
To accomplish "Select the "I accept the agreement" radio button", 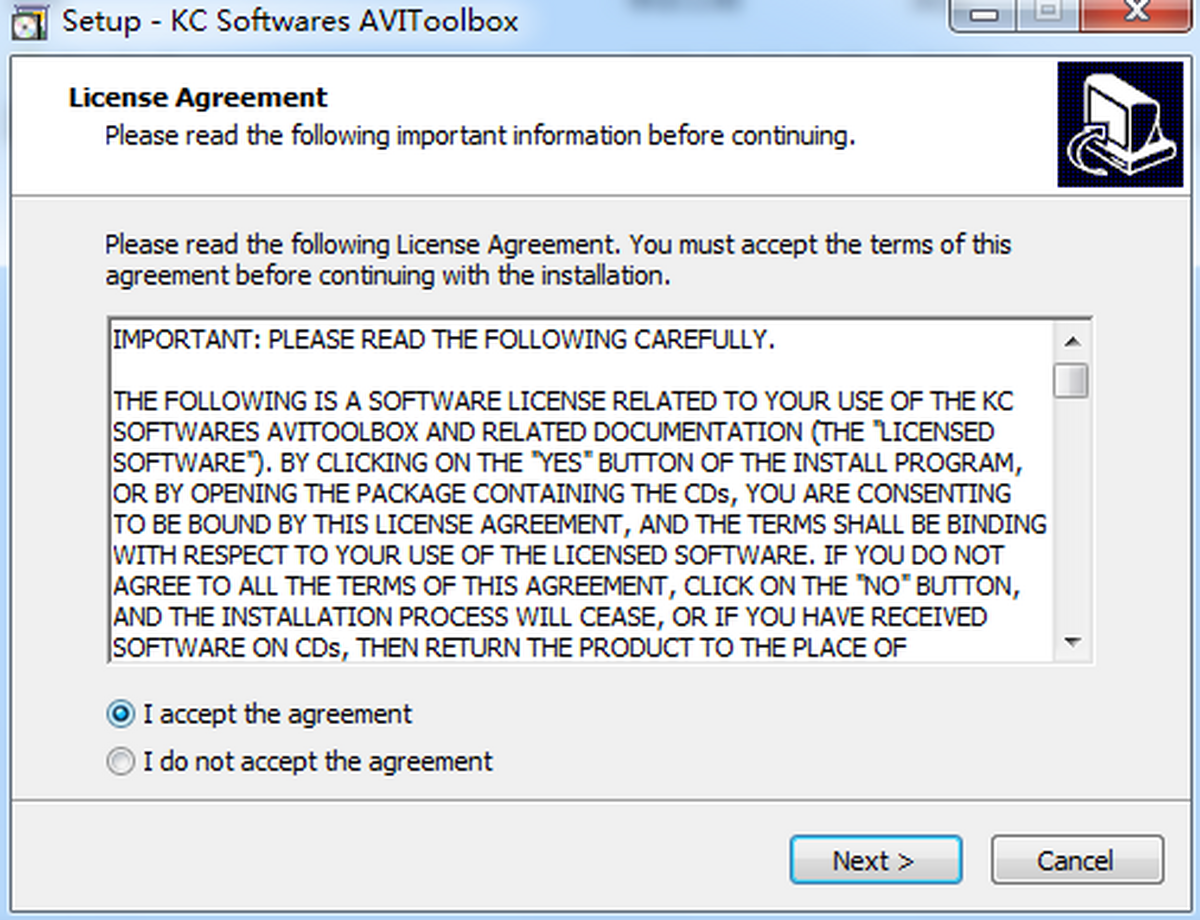I will pos(120,714).
